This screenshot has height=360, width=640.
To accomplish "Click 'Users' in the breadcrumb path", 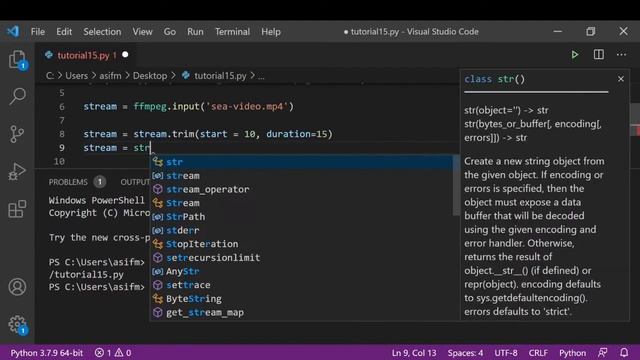I will point(76,76).
